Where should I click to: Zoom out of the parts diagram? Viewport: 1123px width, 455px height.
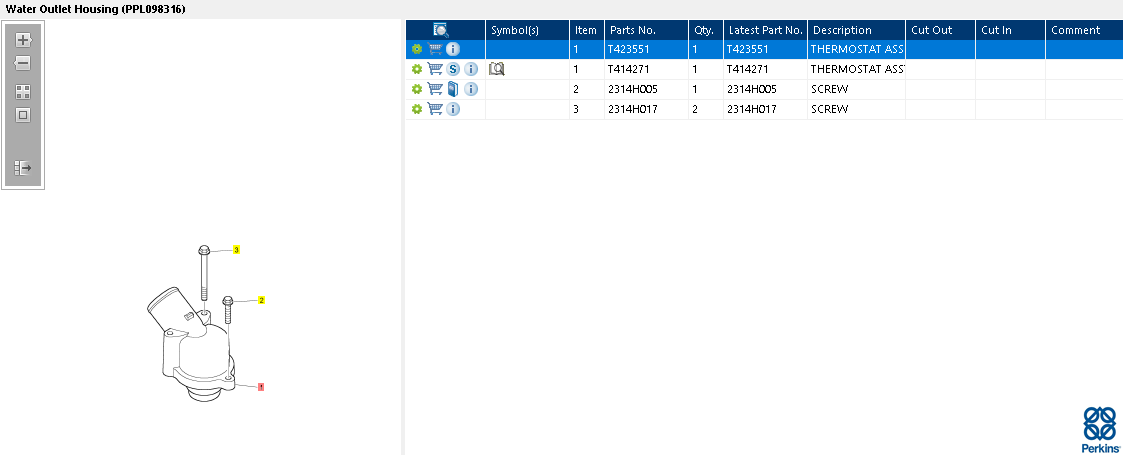[23, 63]
